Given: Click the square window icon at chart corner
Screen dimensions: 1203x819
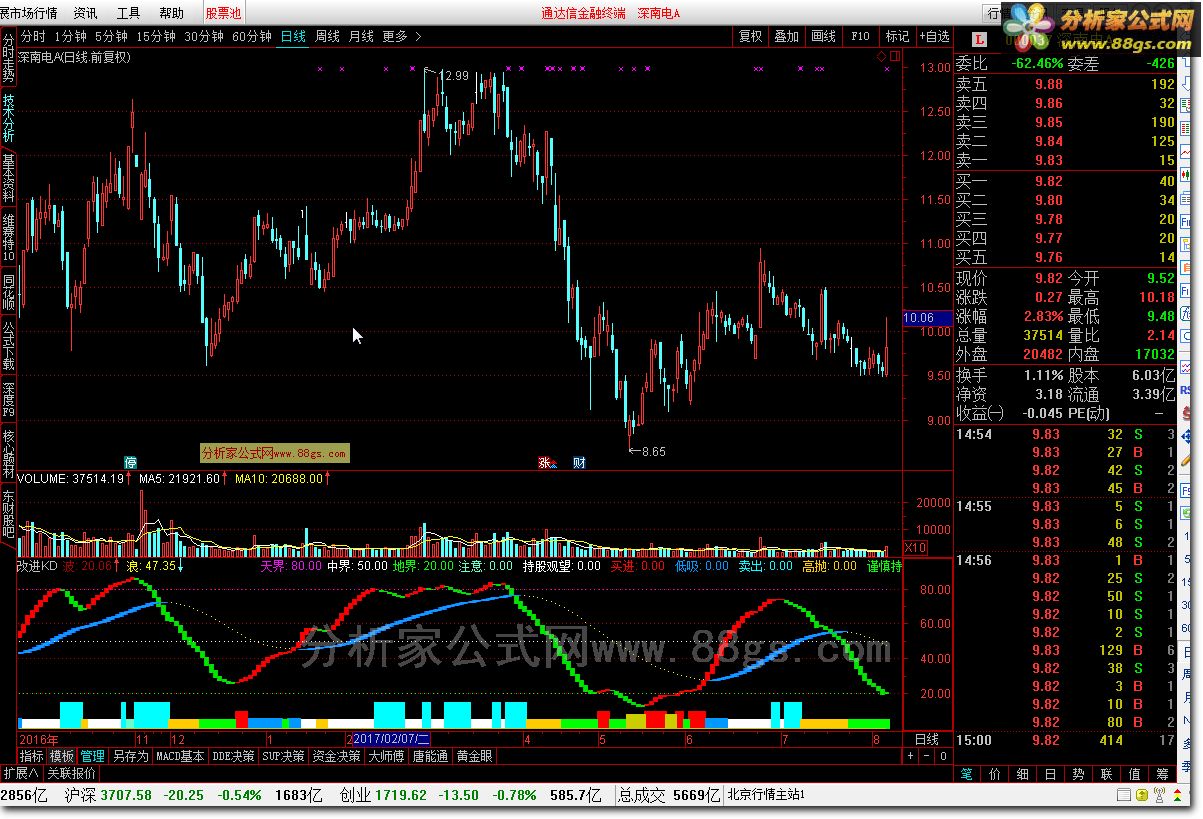Looking at the screenshot, I should [895, 57].
